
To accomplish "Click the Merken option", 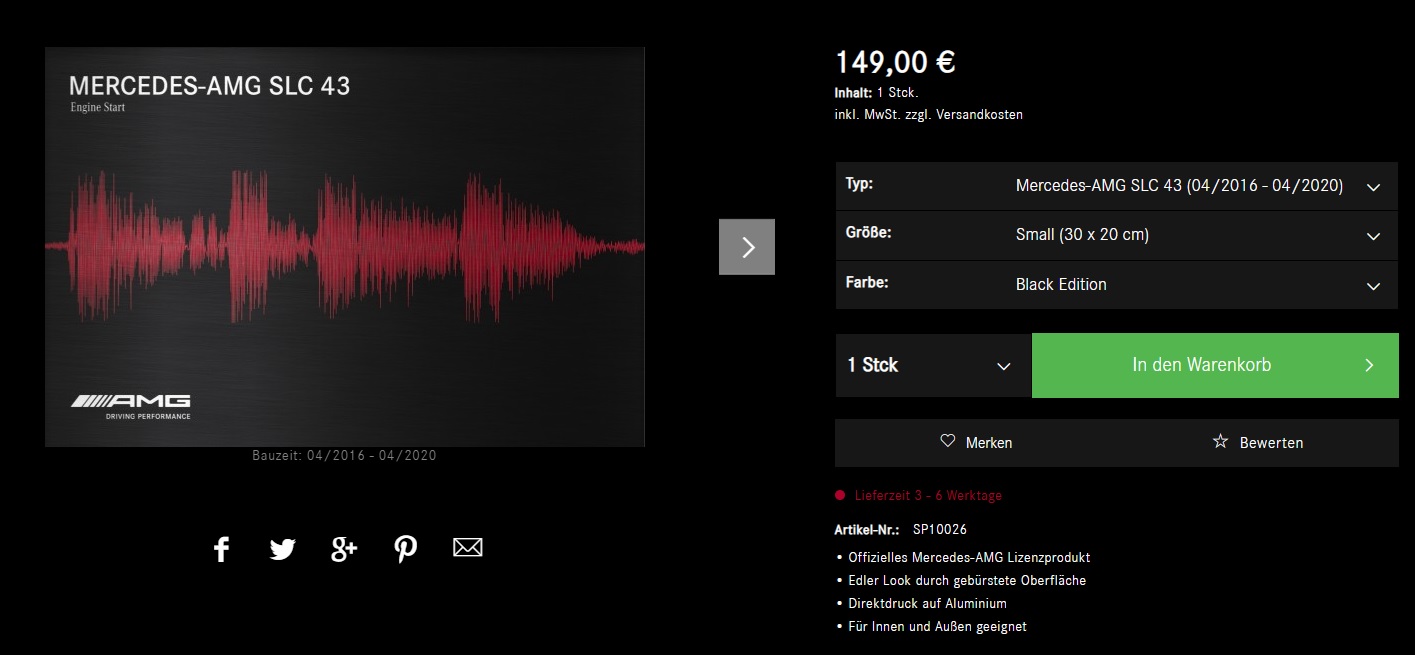I will [988, 442].
